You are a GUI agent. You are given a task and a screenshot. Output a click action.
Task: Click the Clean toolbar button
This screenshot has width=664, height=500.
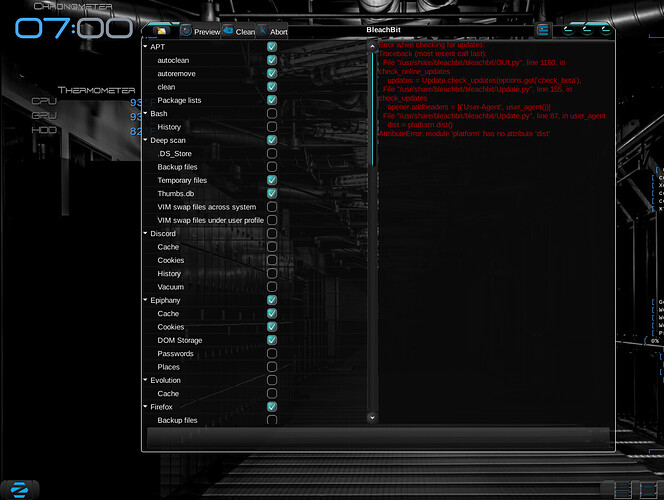click(239, 31)
